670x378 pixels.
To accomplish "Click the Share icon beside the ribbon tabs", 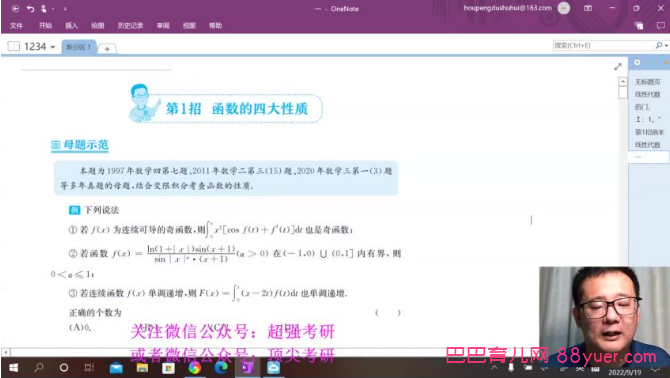I will click(639, 26).
